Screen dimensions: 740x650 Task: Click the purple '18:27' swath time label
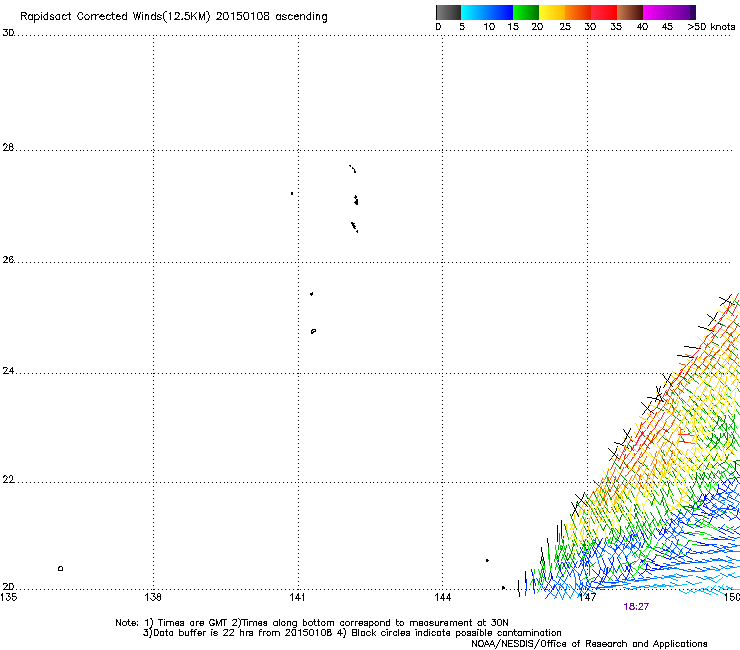point(636,607)
